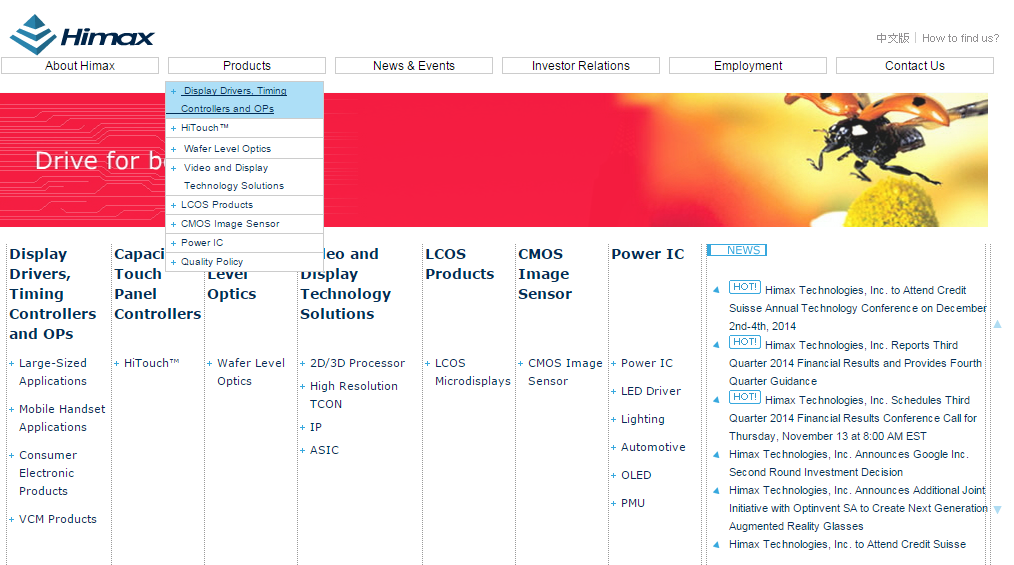1014x565 pixels.
Task: Open CMOS Image Sensor link in column list
Action: (x=565, y=372)
